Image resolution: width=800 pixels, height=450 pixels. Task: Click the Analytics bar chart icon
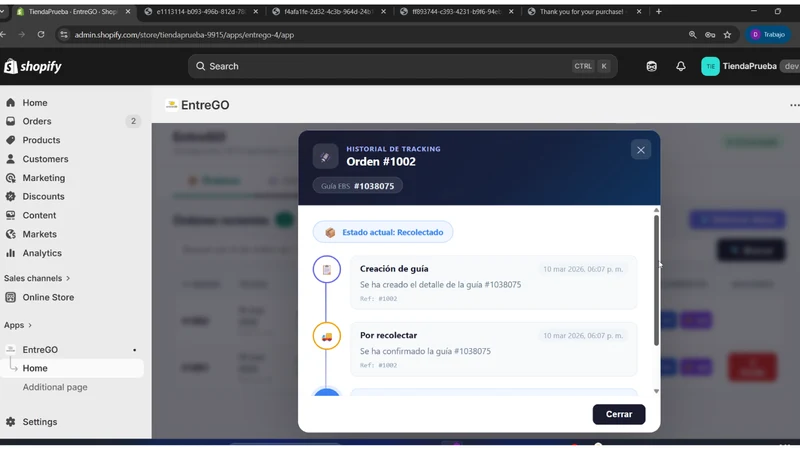click(x=11, y=253)
